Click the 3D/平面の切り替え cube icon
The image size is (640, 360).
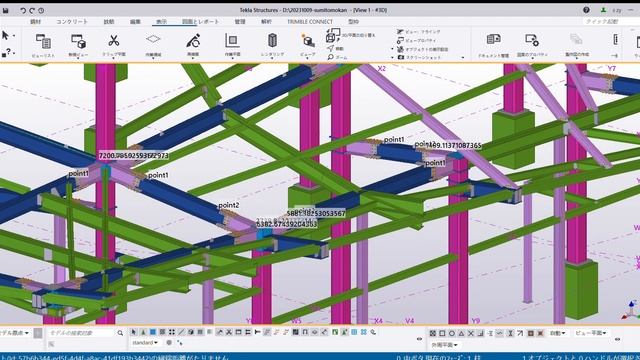333,35
